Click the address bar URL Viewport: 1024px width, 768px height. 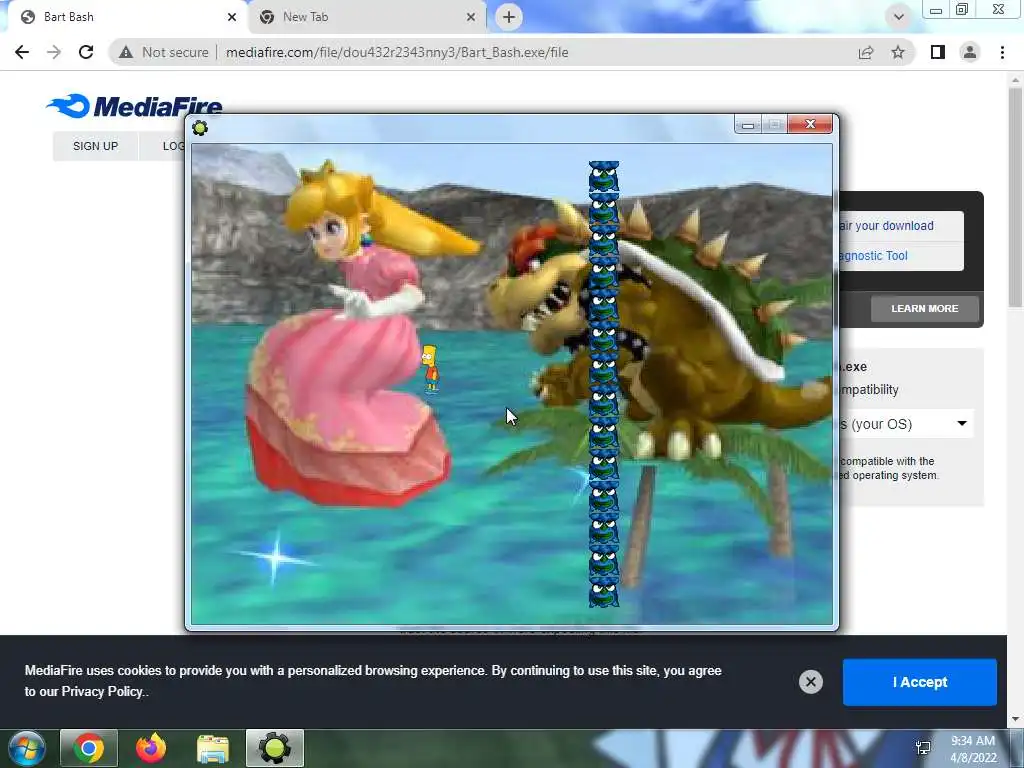(397, 52)
